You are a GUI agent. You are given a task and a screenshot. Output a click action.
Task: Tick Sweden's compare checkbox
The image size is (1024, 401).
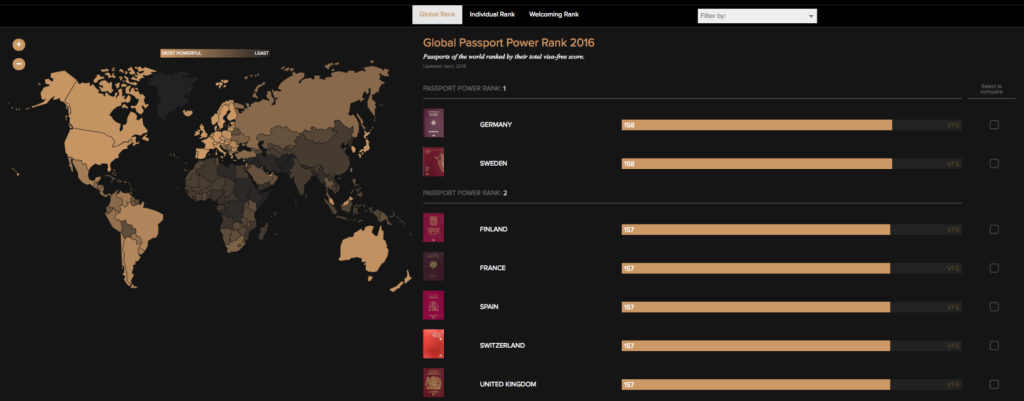[x=994, y=163]
